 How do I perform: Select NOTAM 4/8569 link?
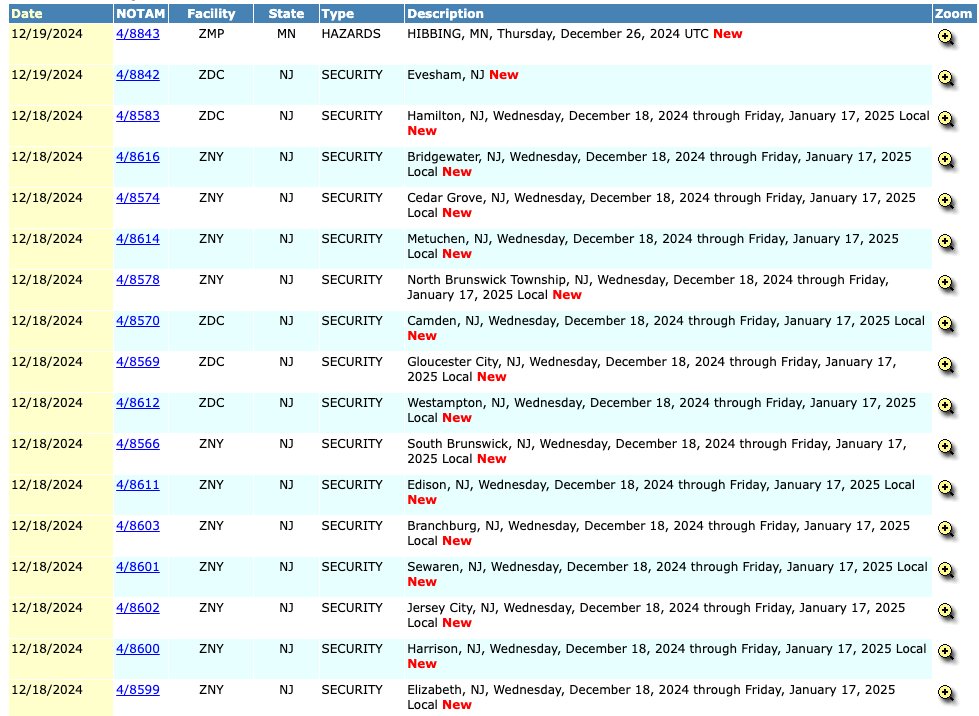(x=138, y=362)
